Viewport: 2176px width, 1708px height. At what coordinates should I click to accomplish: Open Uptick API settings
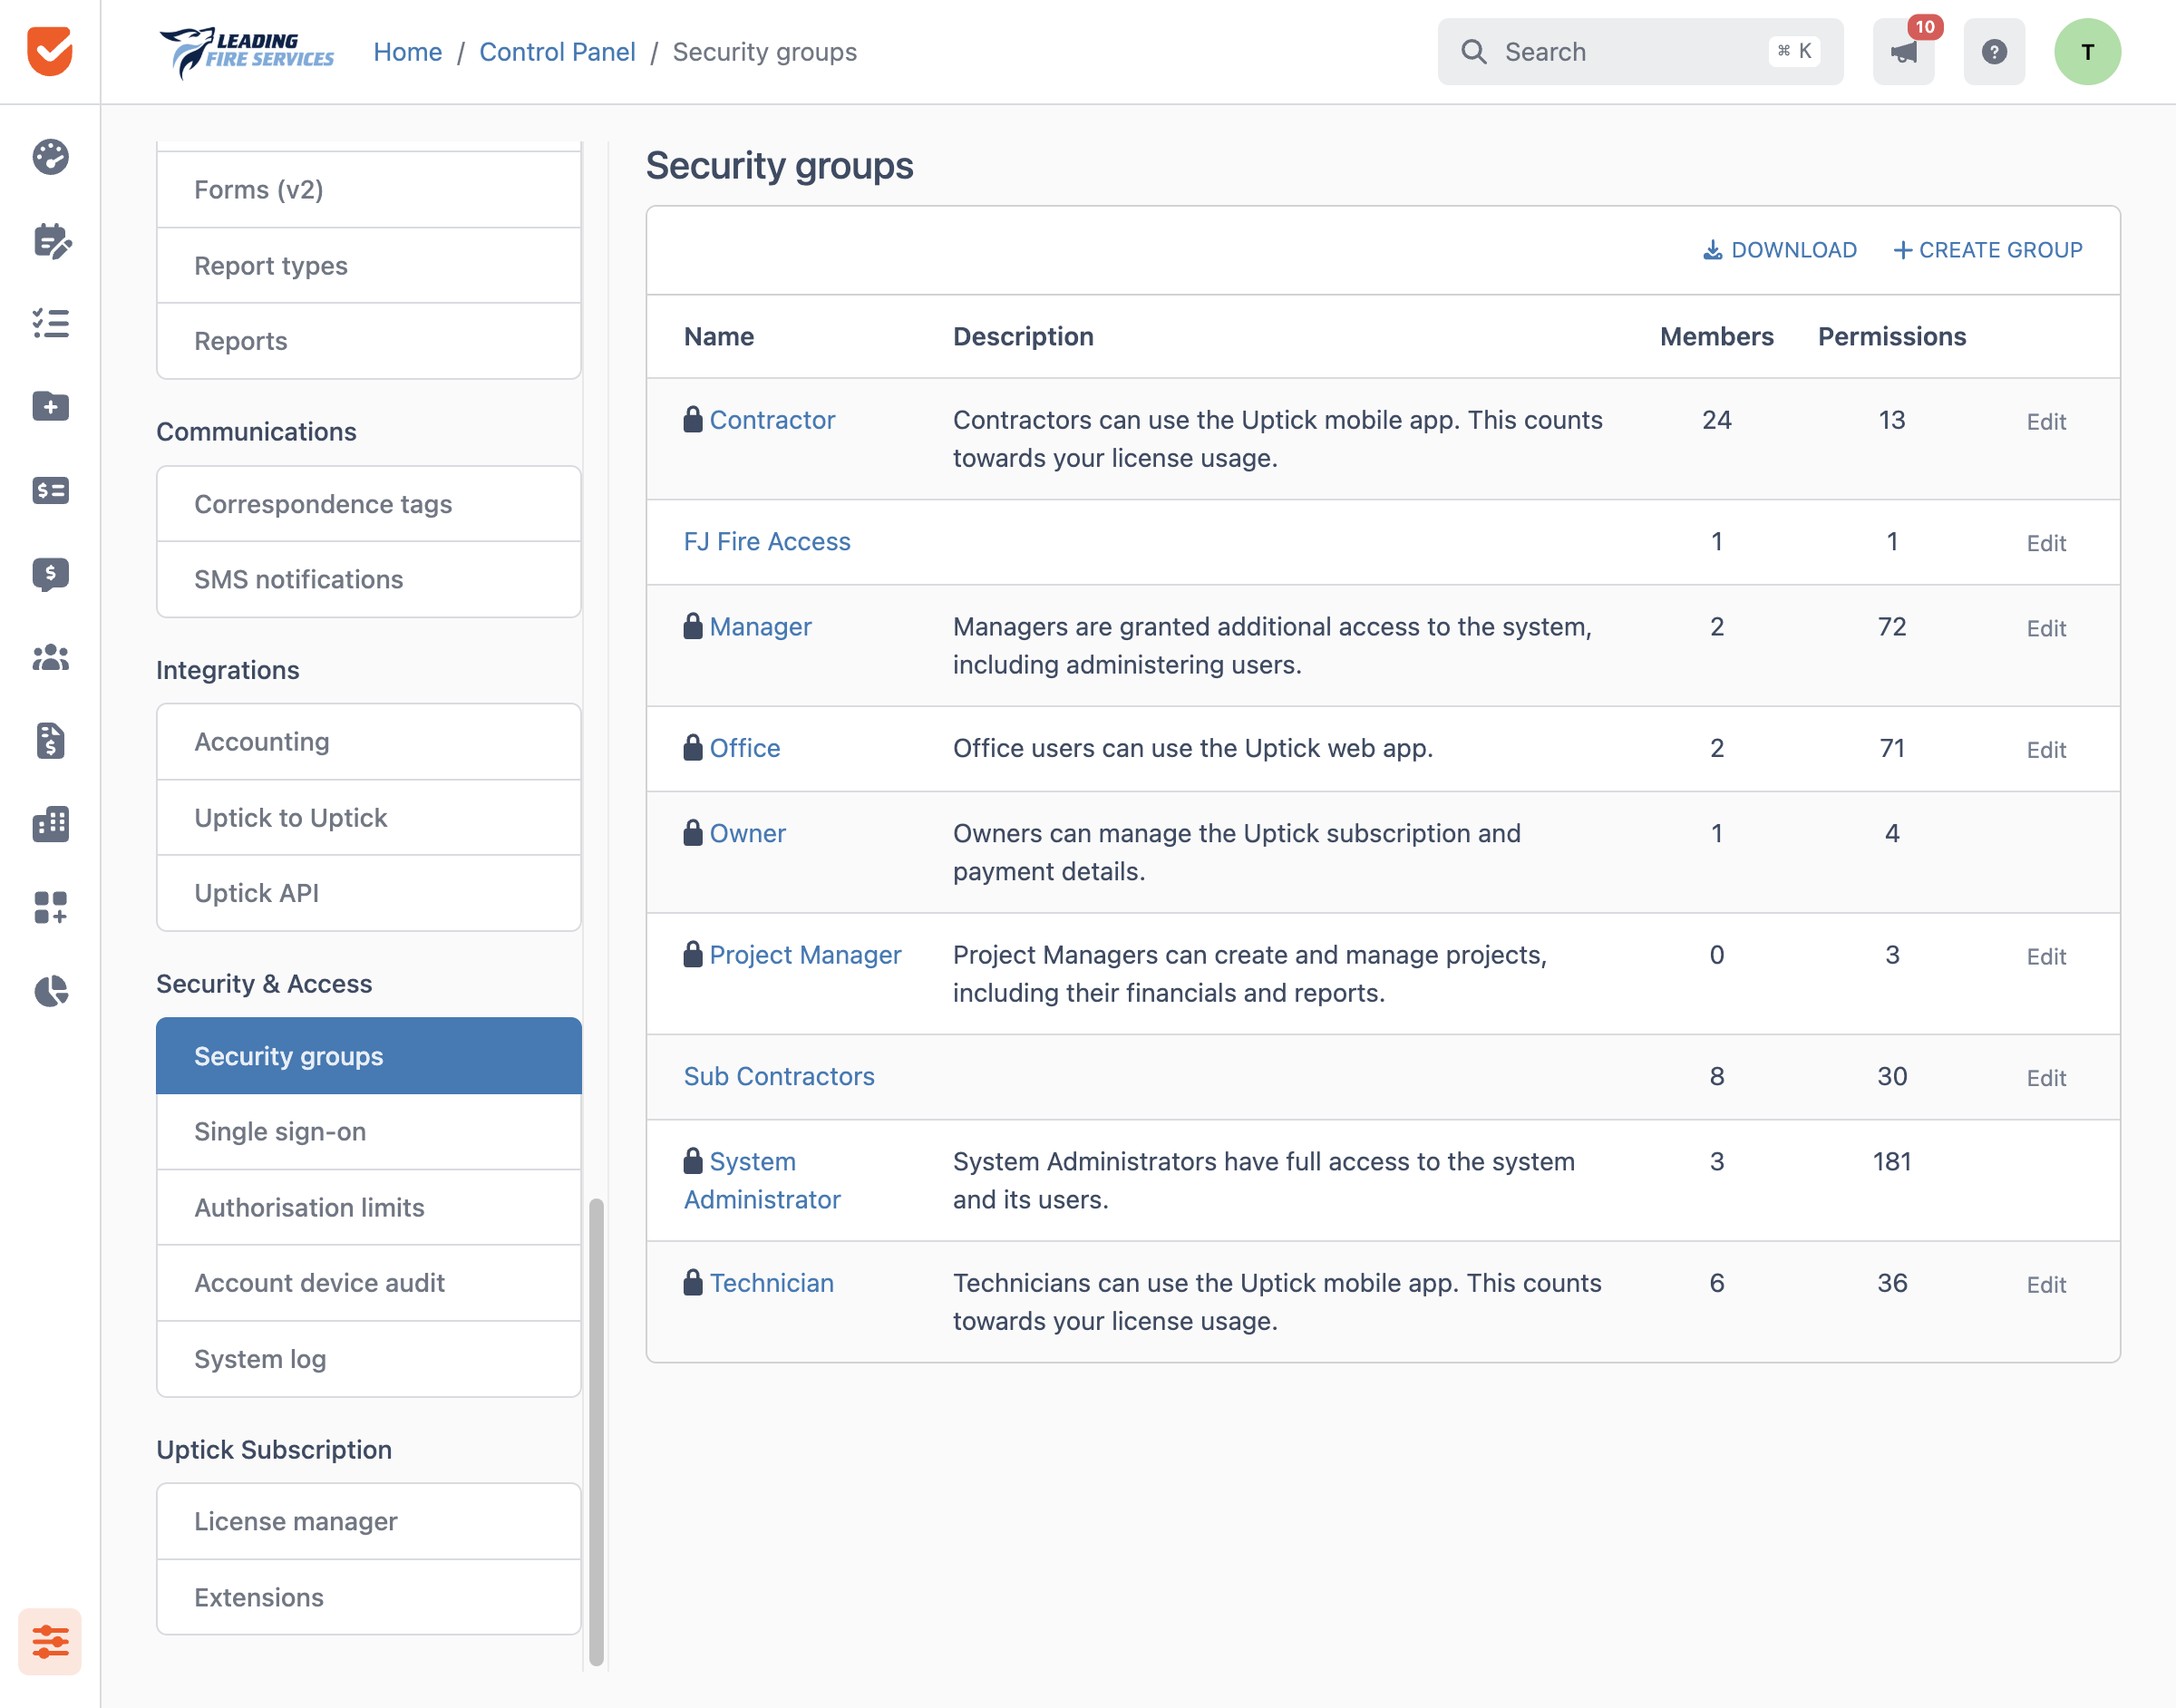[x=369, y=893]
